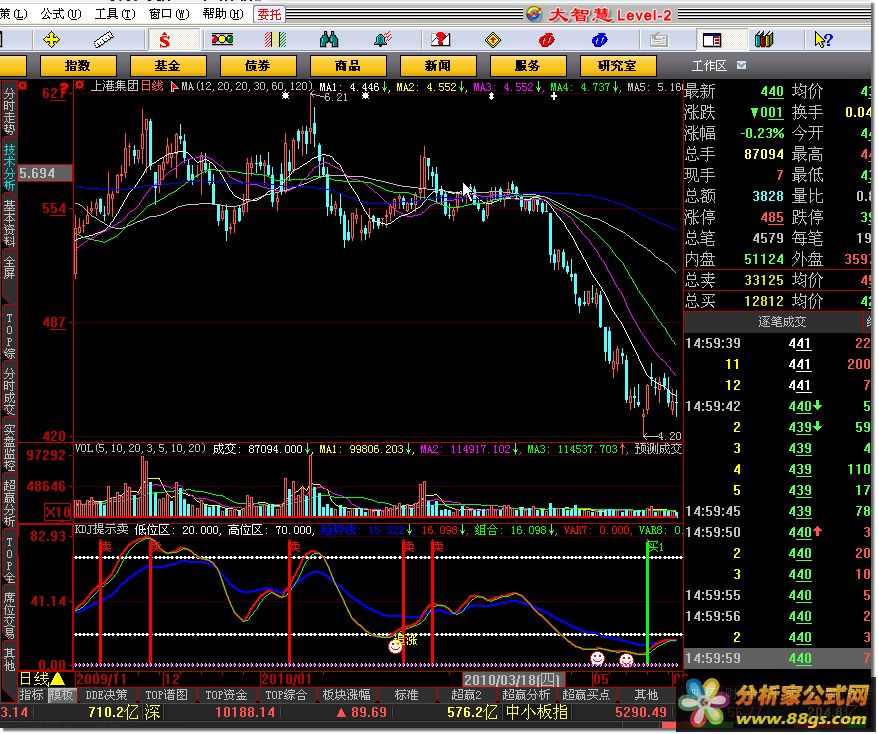Click the yellow diamond toolbar icon

coord(492,39)
